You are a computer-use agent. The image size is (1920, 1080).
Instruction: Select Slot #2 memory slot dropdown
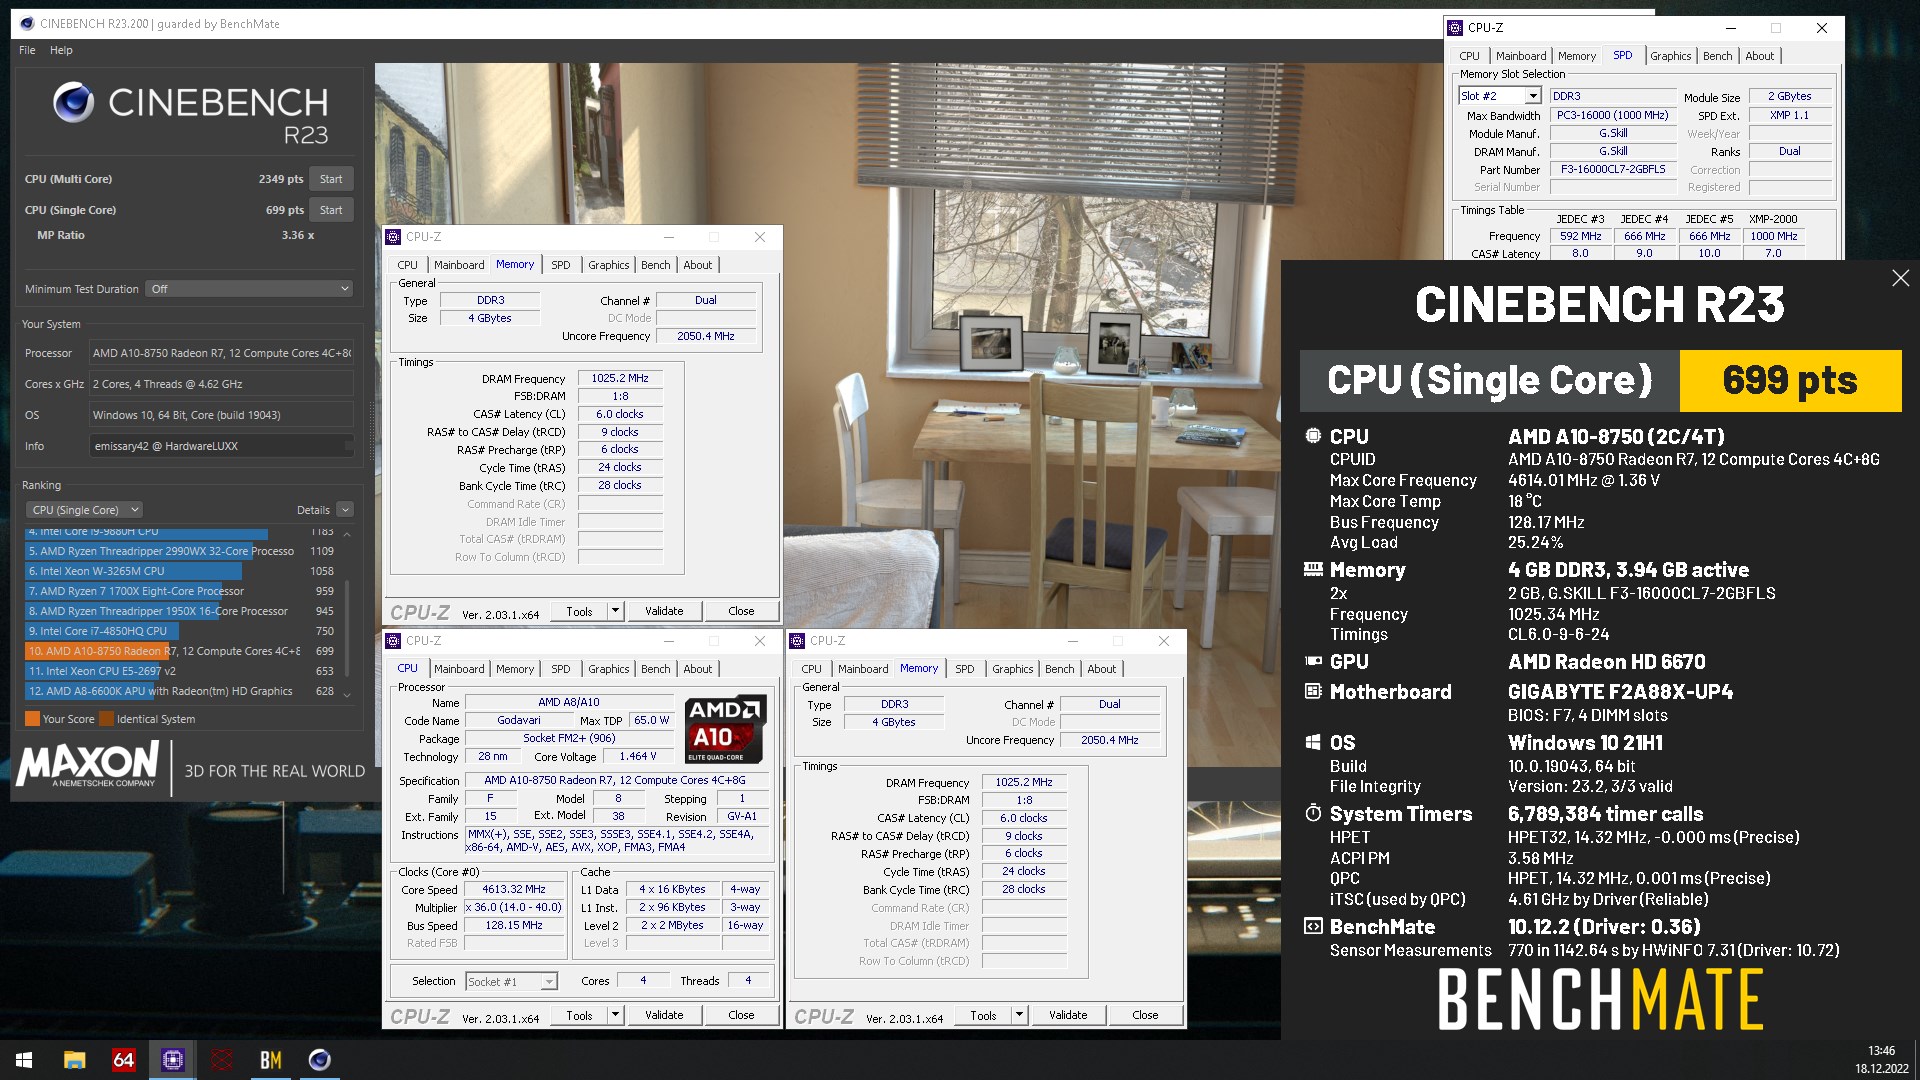pyautogui.click(x=1499, y=96)
